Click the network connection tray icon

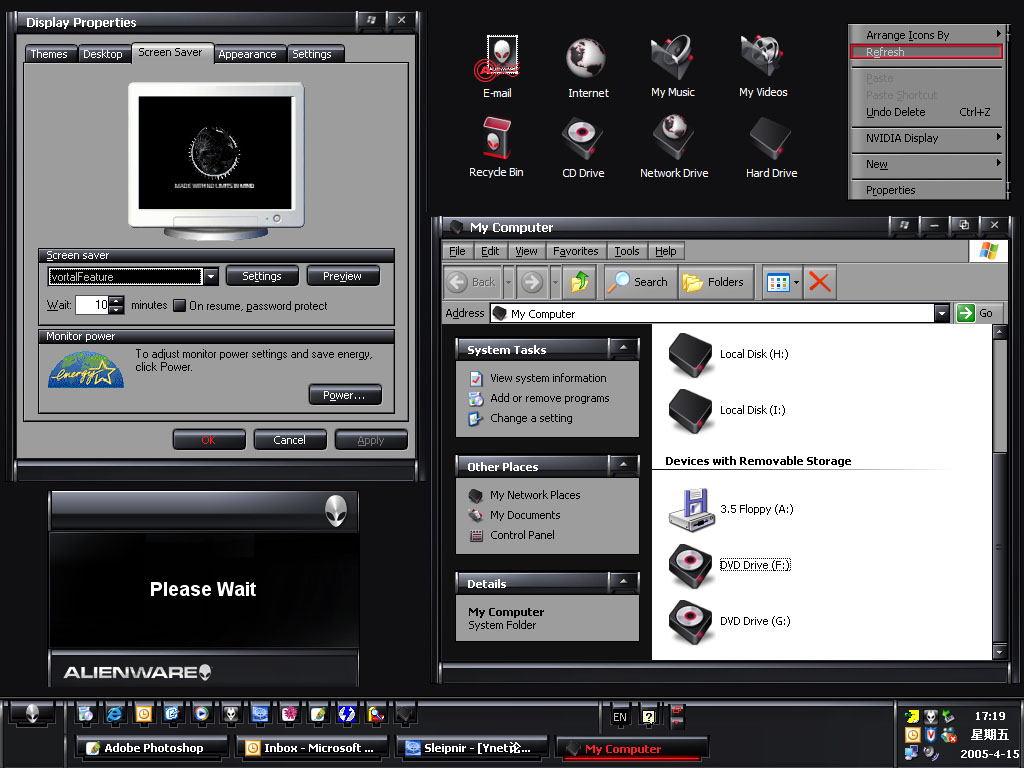point(912,754)
